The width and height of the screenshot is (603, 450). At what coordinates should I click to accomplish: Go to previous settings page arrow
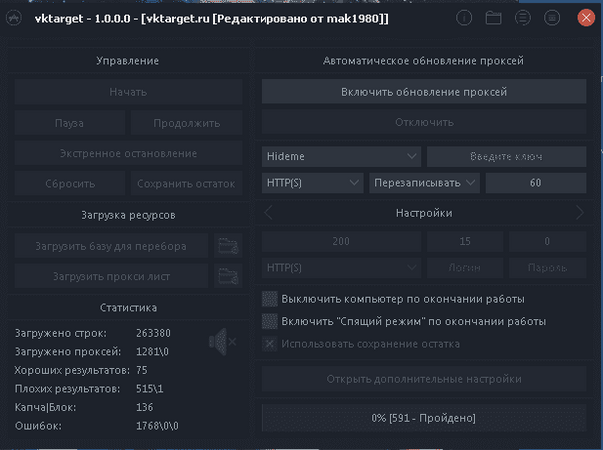point(268,213)
